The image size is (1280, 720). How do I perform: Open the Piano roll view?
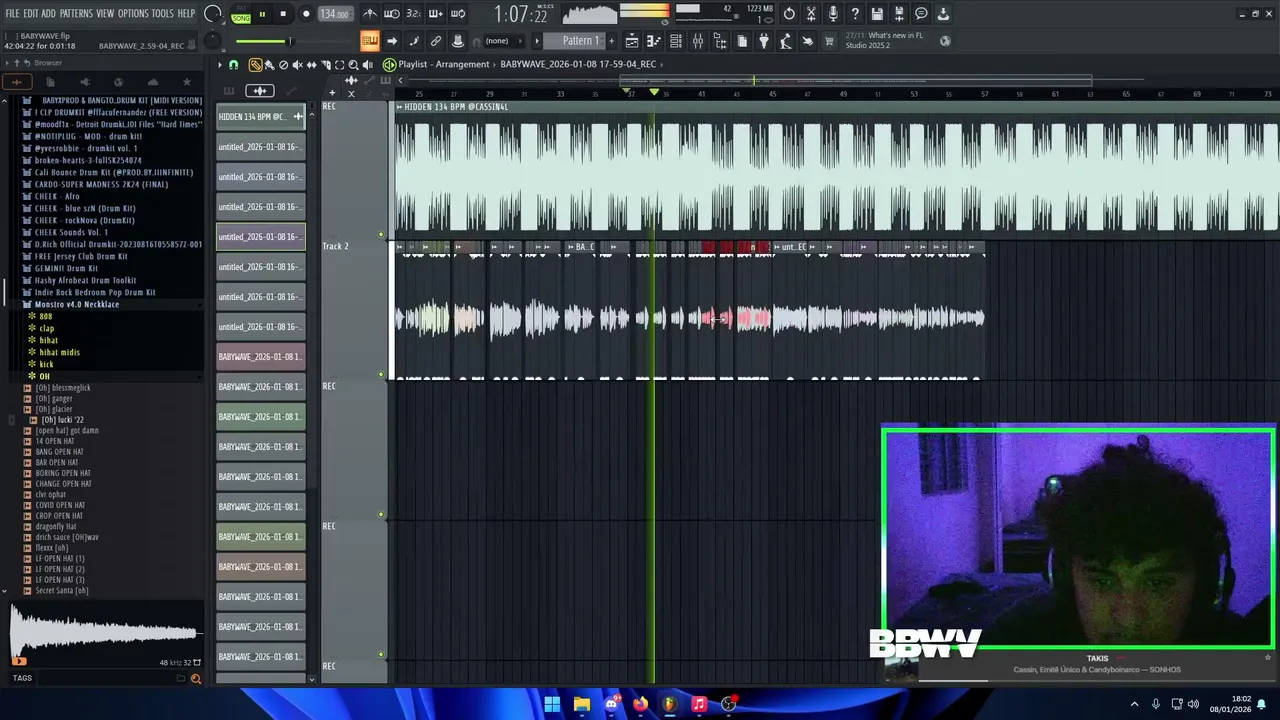(654, 41)
